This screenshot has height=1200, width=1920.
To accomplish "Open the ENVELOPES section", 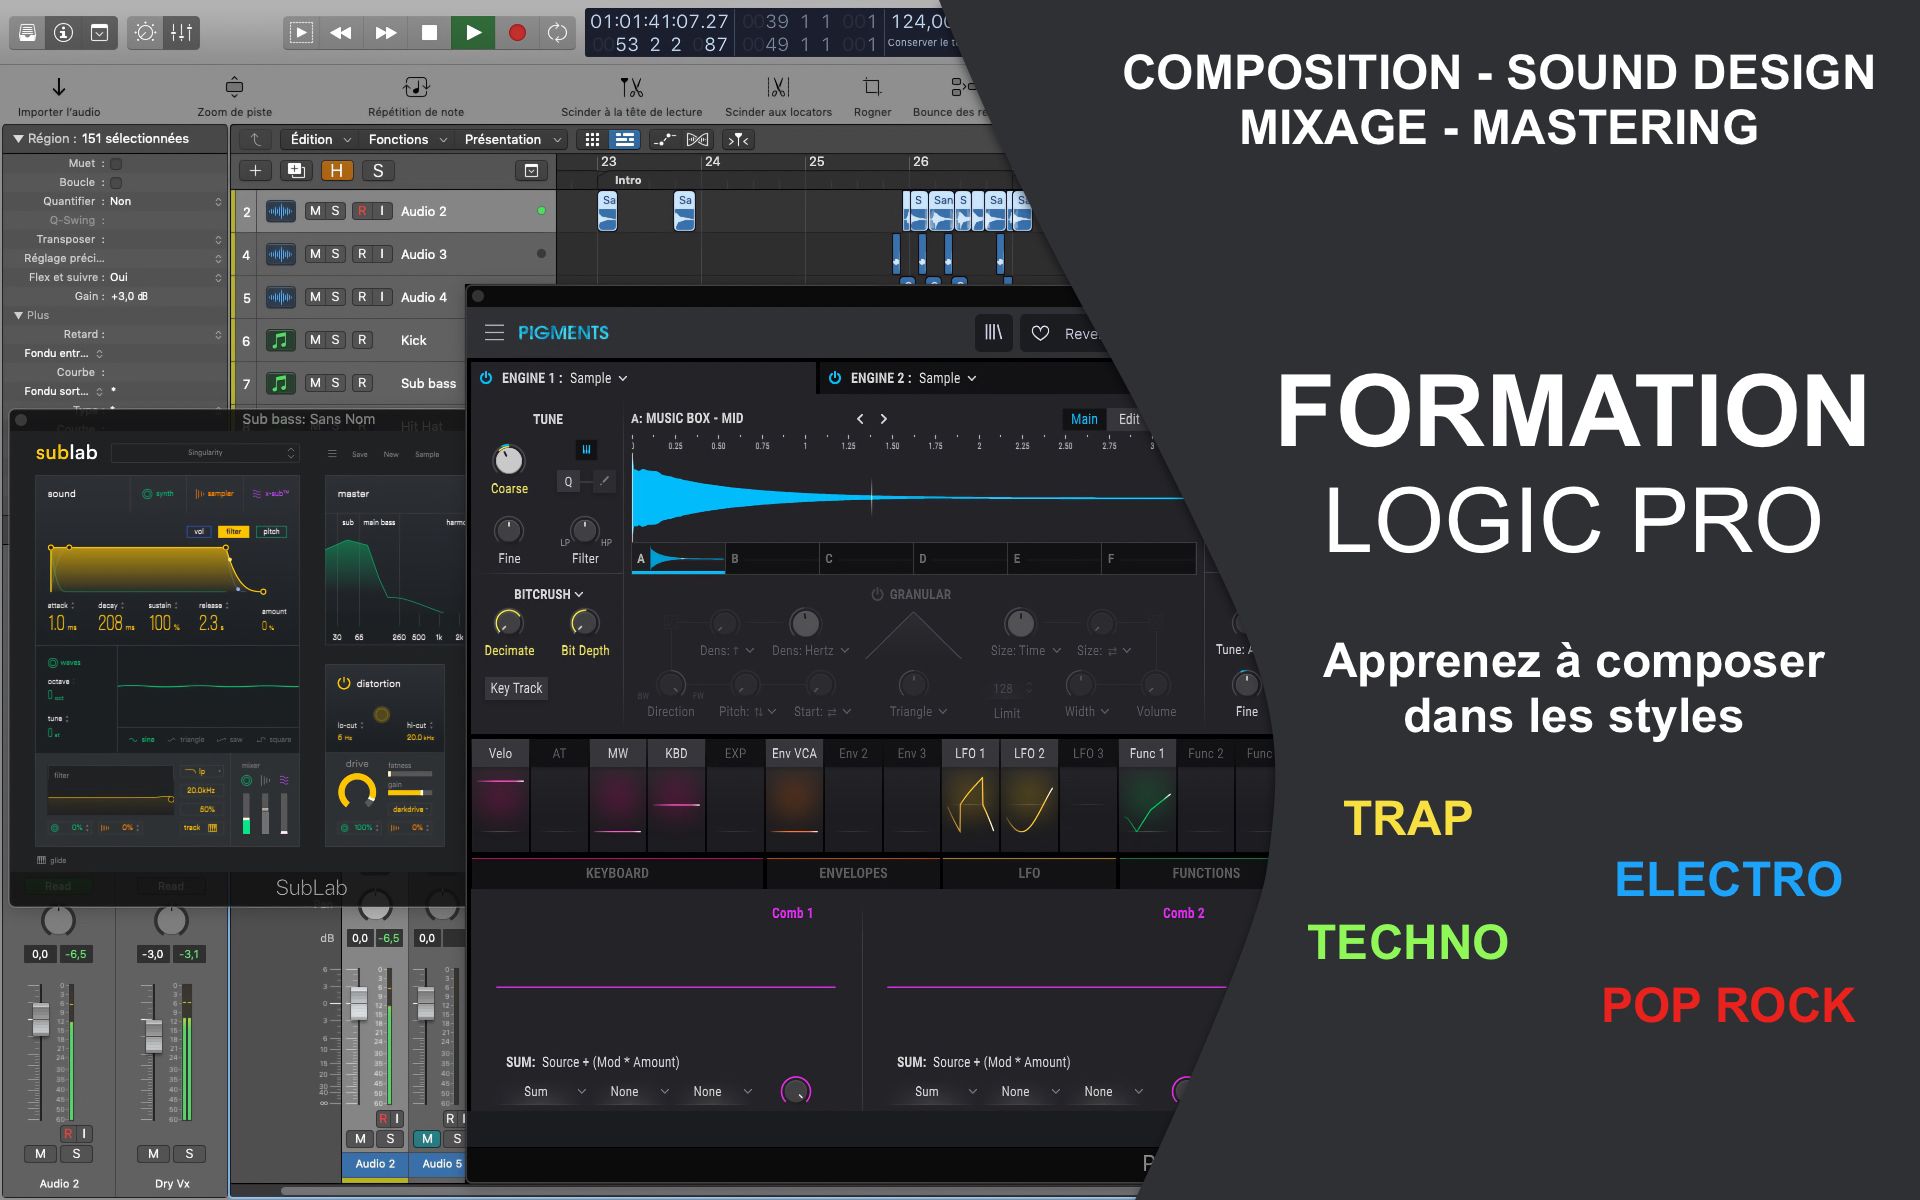I will (x=853, y=873).
